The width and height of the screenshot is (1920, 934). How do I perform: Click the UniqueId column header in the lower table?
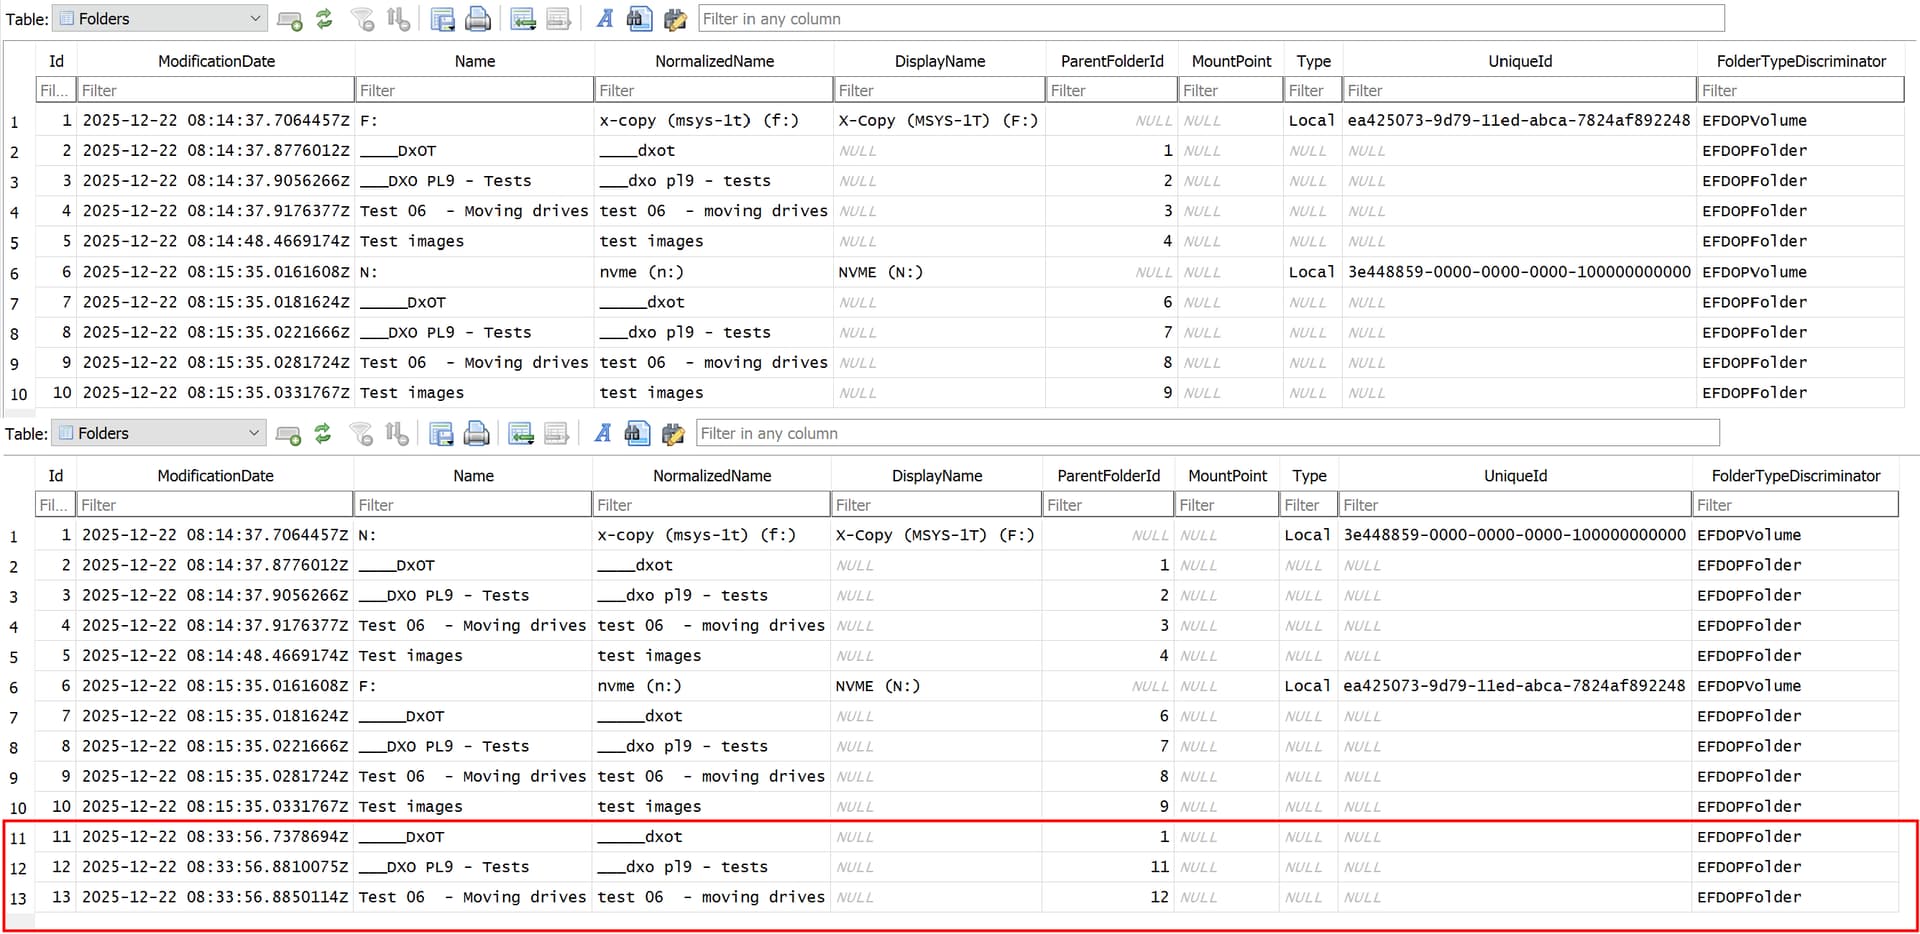(x=1514, y=476)
